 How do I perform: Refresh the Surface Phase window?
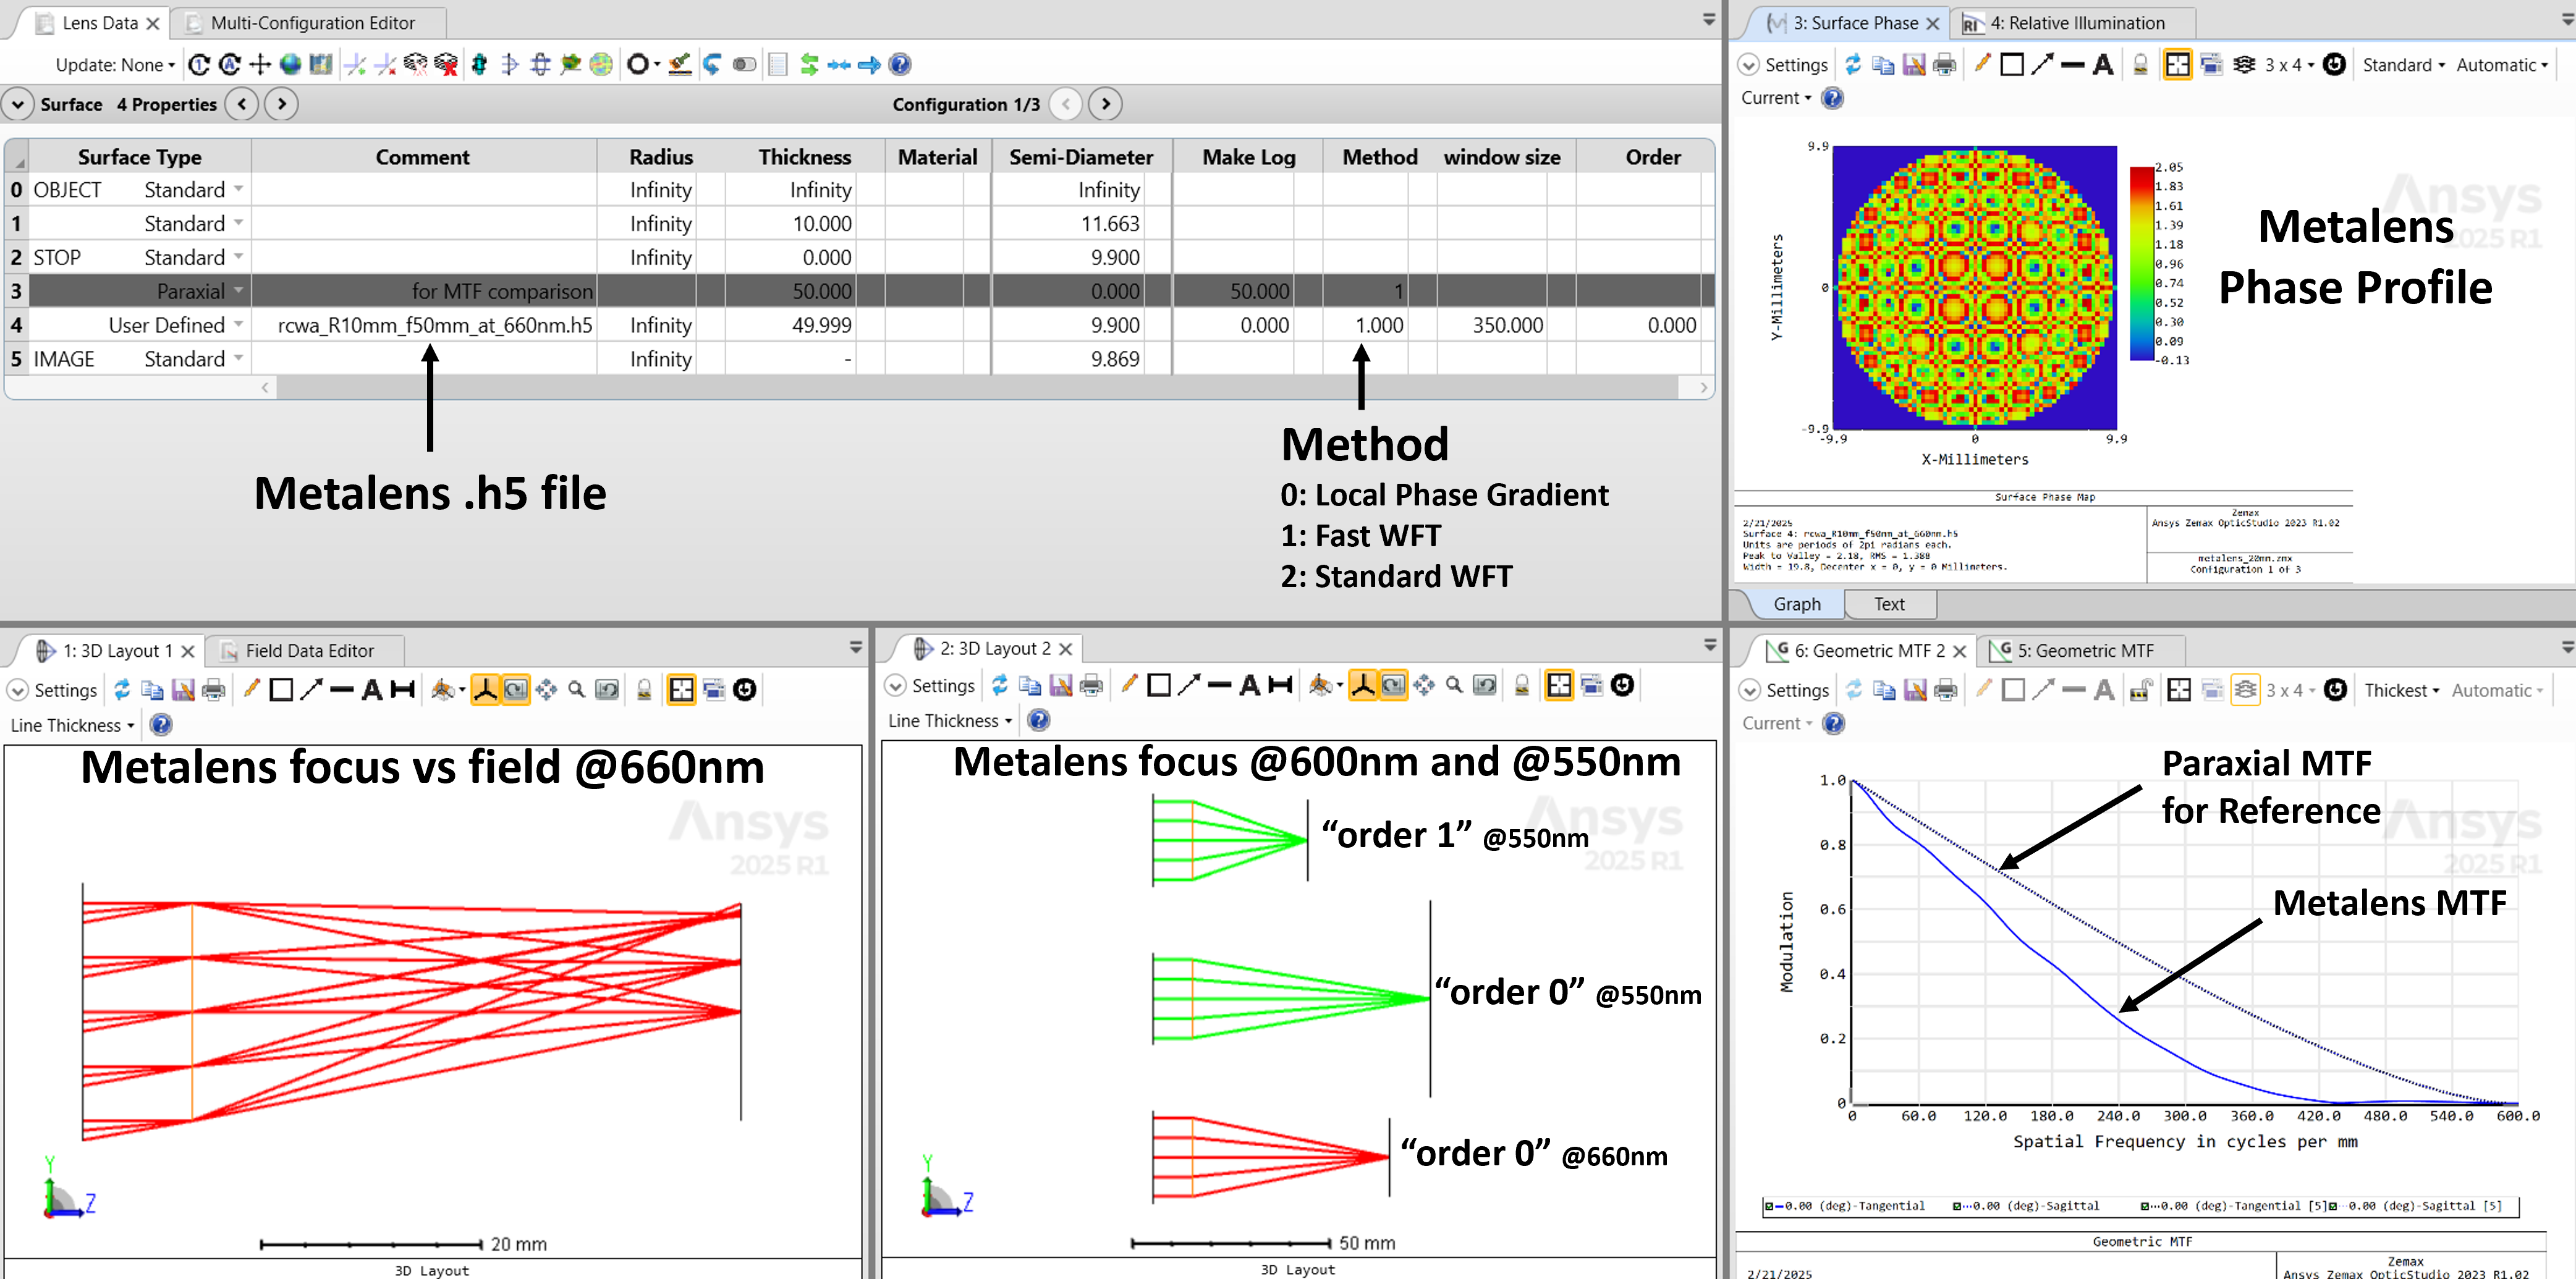1852,65
